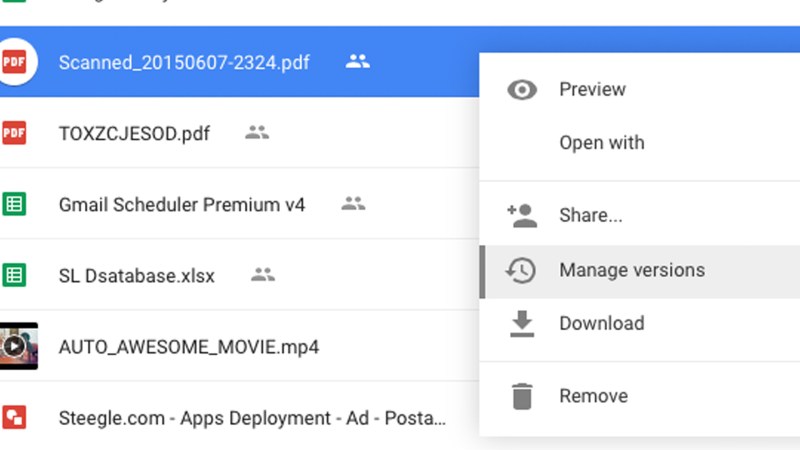Click shared icon beside Gmail Scheduler Premium v4
This screenshot has height=450, width=800.
click(353, 204)
